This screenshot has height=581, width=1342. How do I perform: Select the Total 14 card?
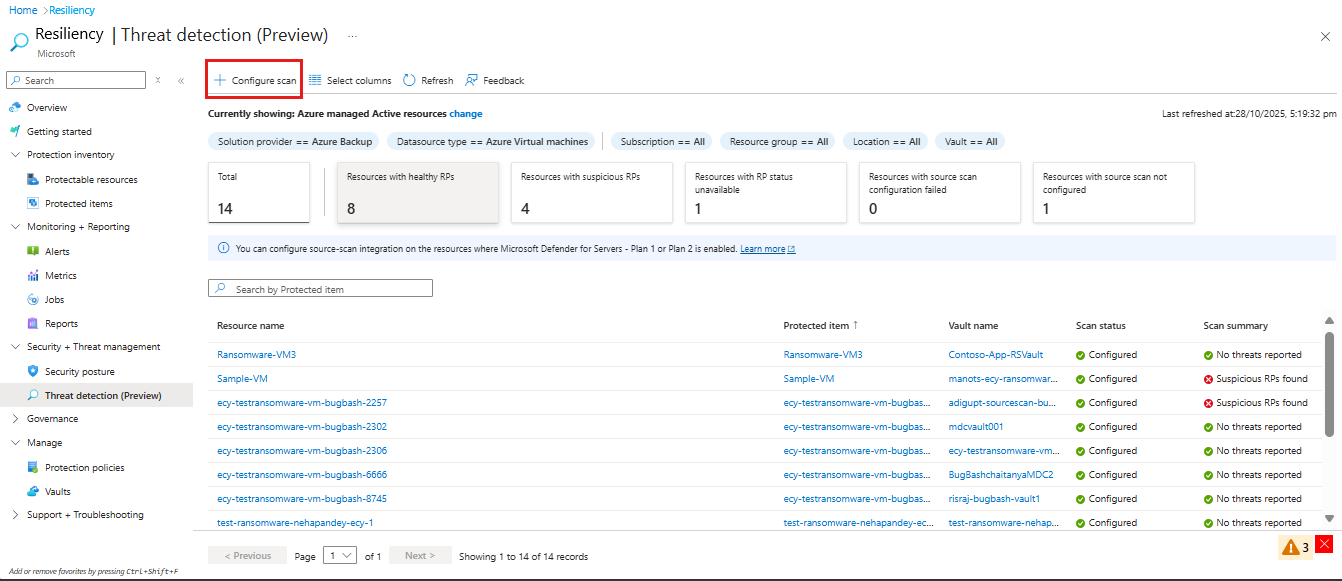point(259,191)
